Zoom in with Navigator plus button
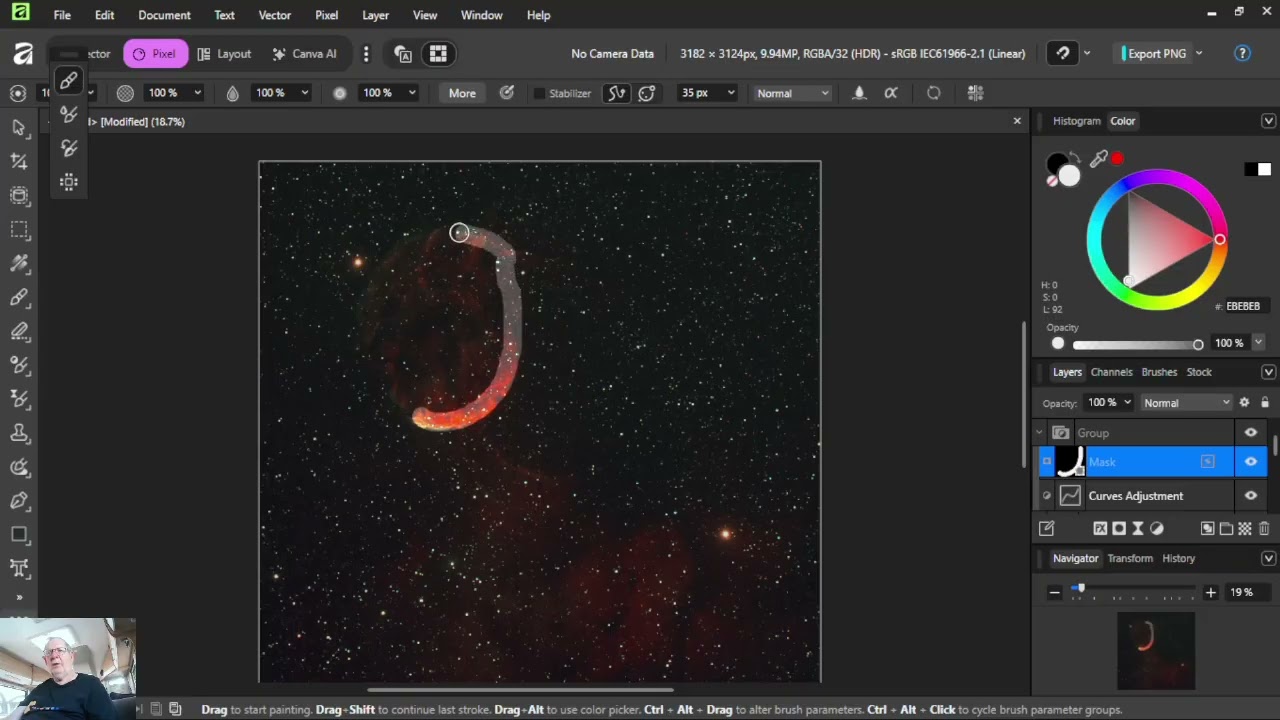1280x720 pixels. click(x=1210, y=592)
